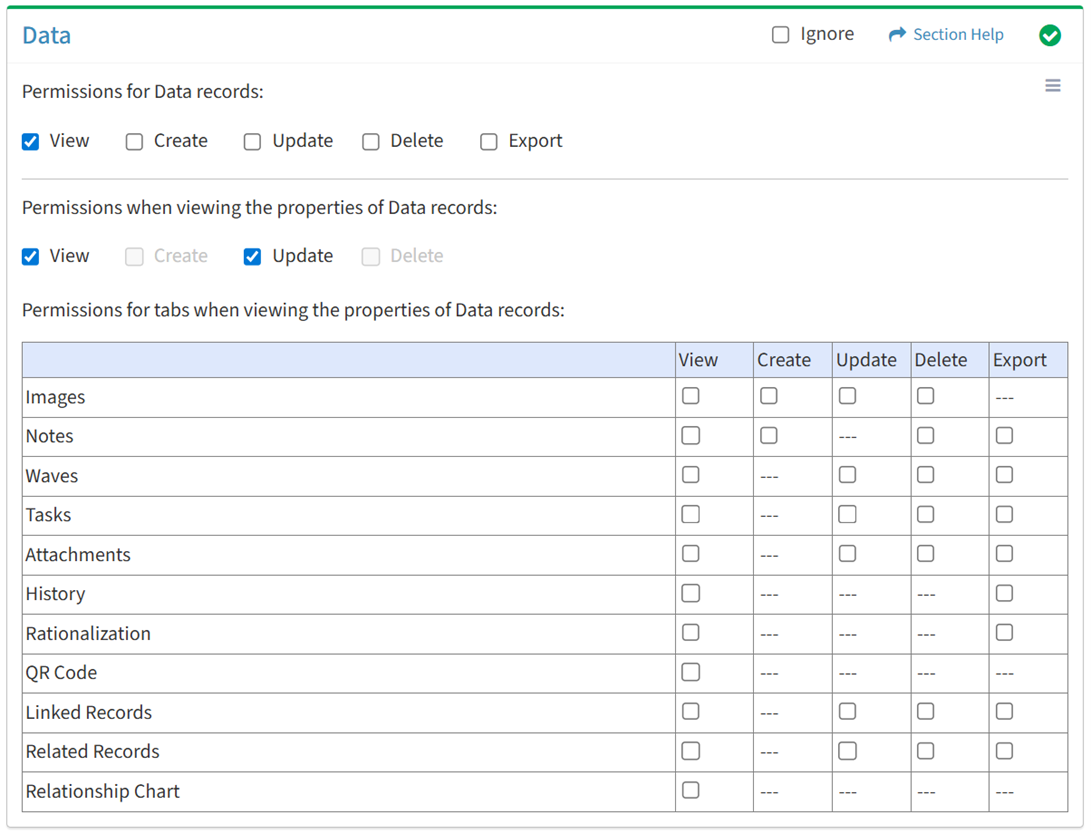
Task: Click the Section Help arrow icon
Action: (x=896, y=35)
